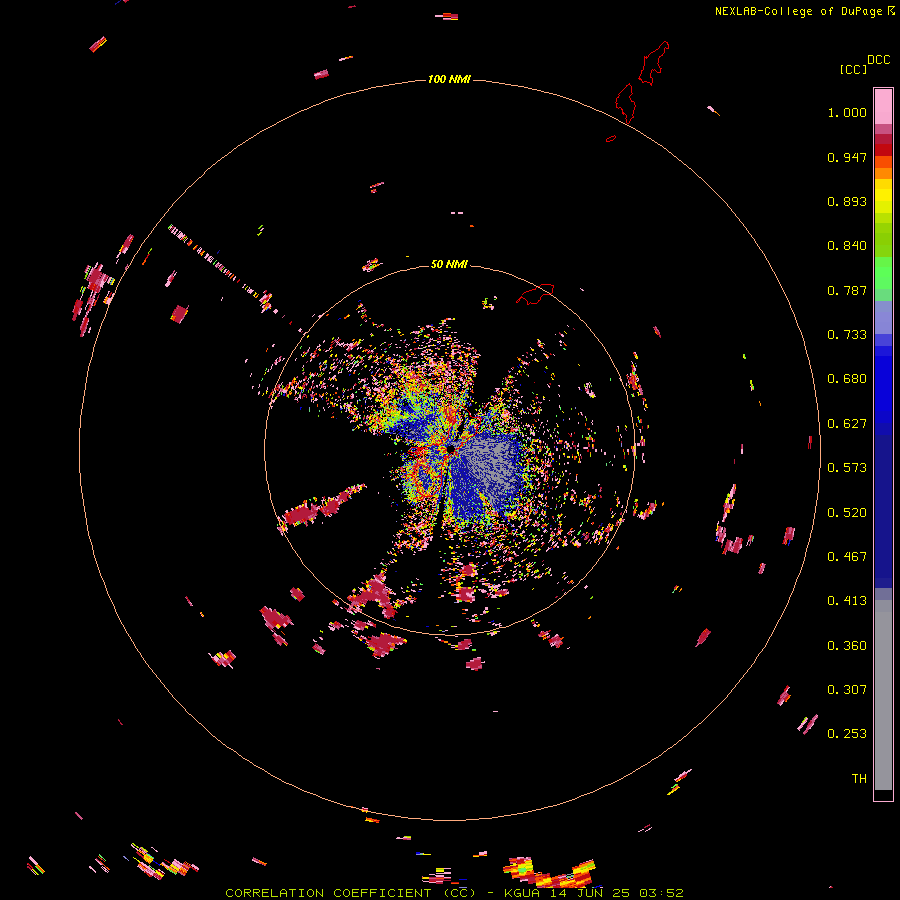The height and width of the screenshot is (900, 900).
Task: Click the TH threshold label
Action: [x=859, y=779]
